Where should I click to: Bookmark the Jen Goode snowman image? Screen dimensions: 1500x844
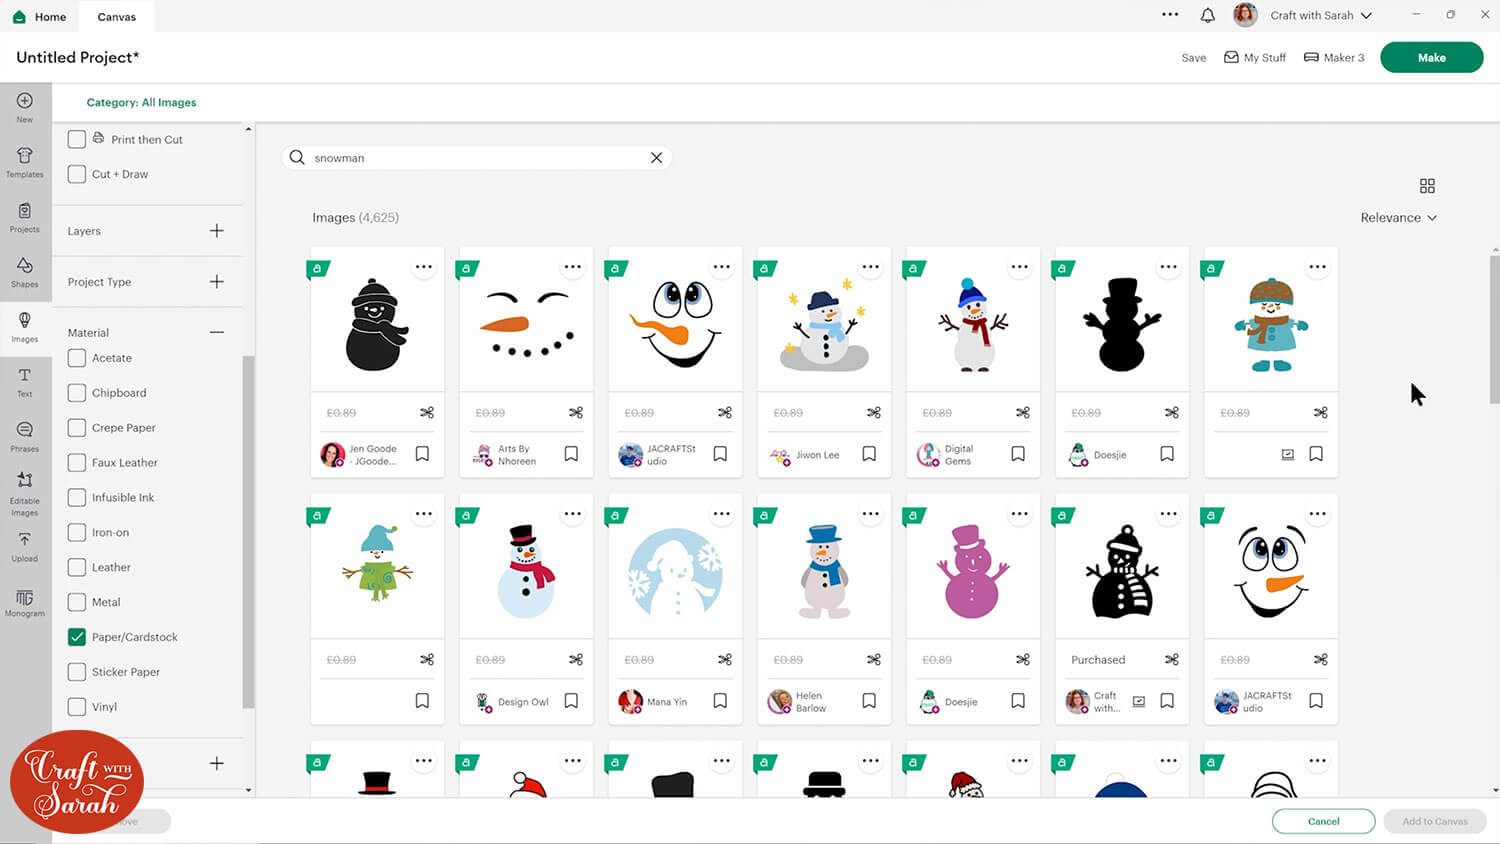coord(422,454)
